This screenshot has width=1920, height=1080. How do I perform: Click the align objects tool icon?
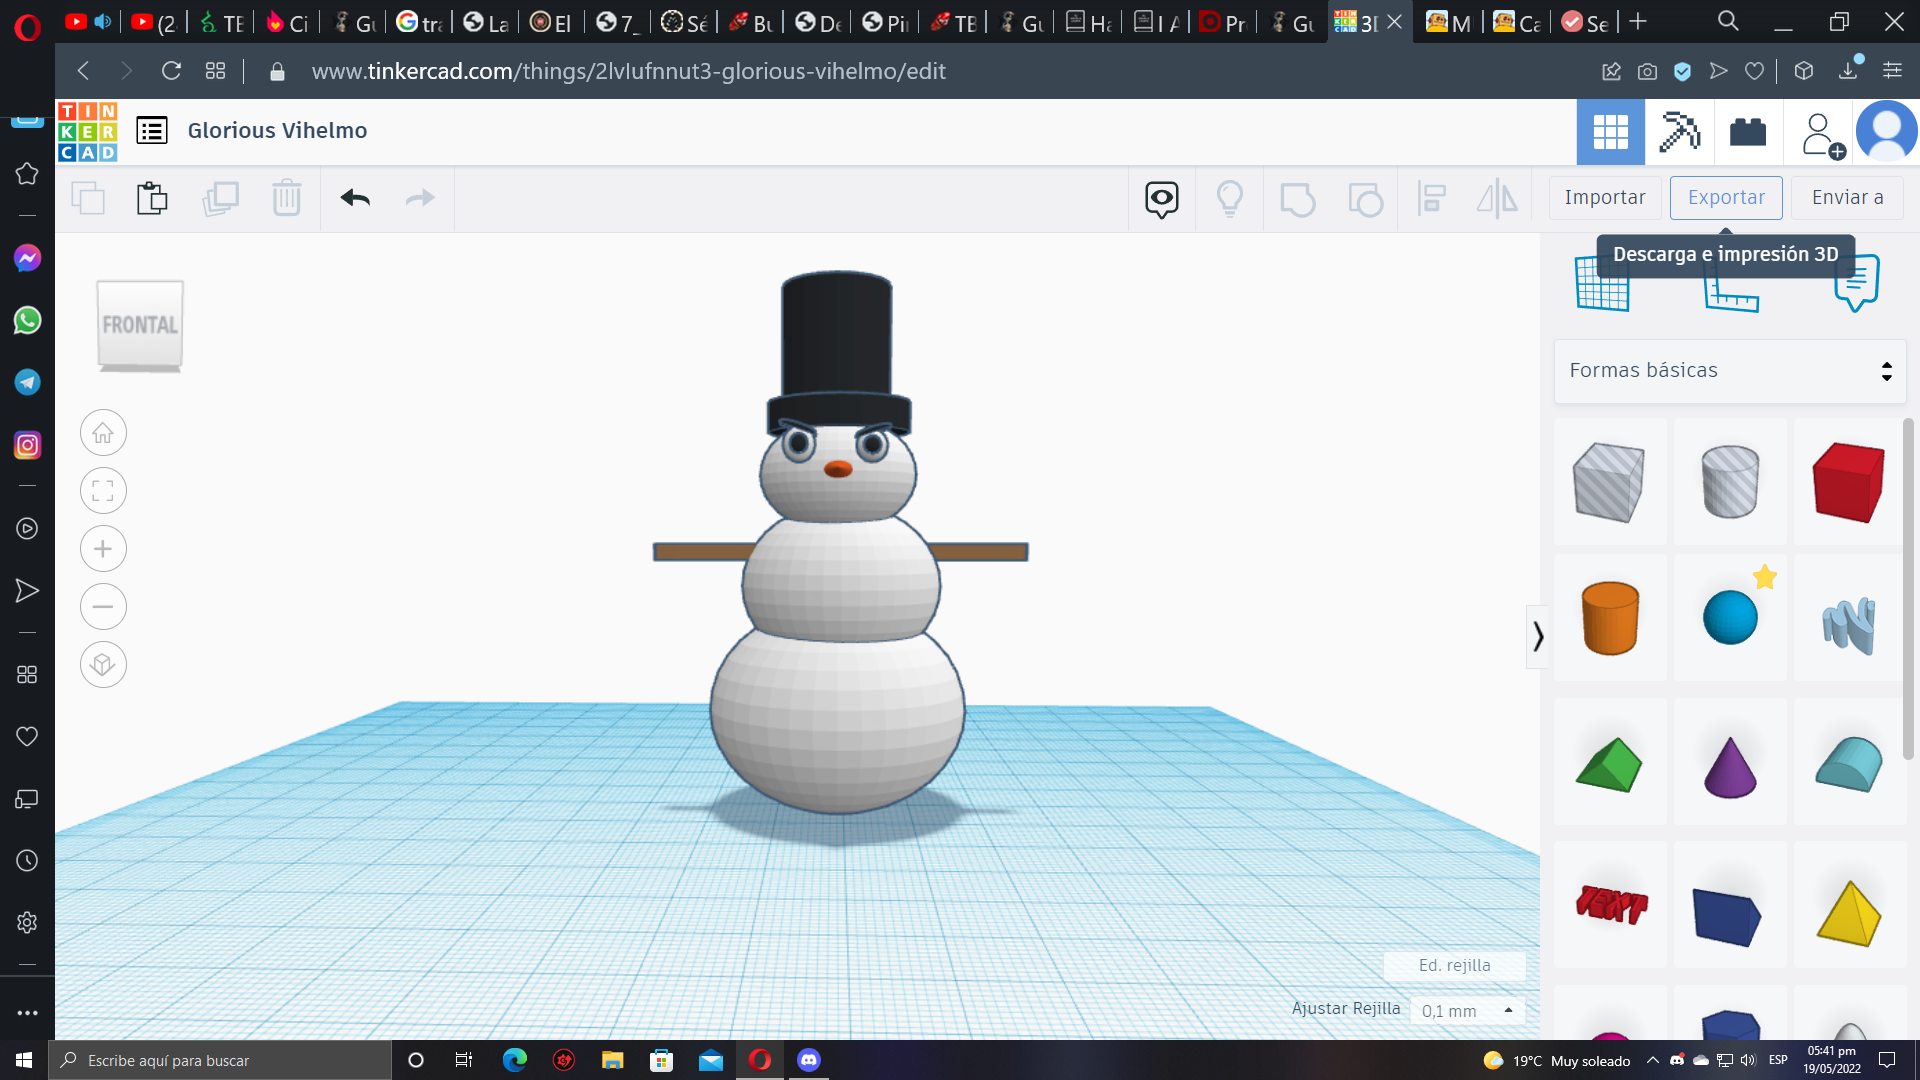coord(1431,199)
